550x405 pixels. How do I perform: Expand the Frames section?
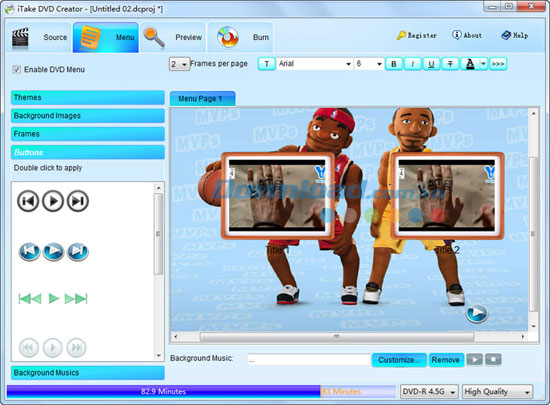pyautogui.click(x=88, y=134)
